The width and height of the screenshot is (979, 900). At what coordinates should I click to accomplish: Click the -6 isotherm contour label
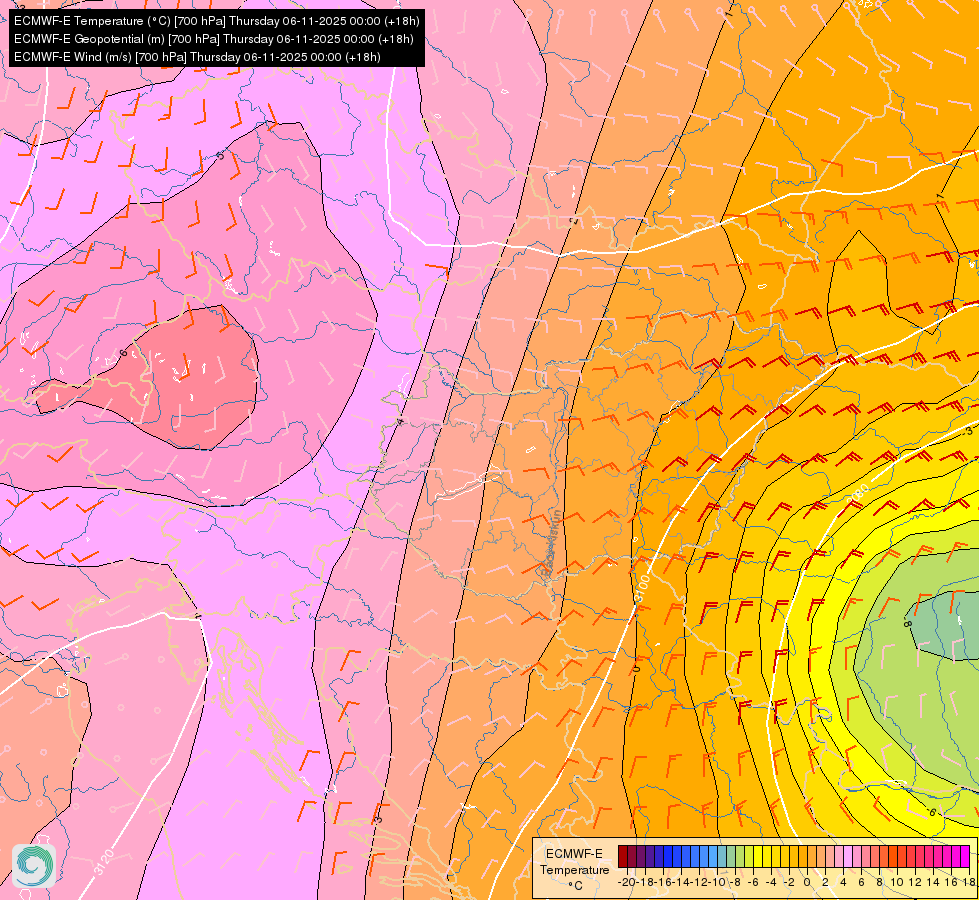pos(930,812)
